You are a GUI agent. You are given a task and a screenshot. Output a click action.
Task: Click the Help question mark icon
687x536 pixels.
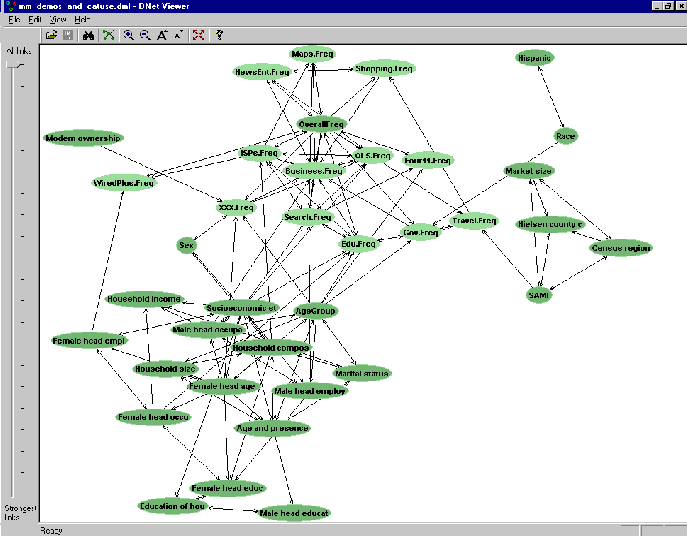(x=219, y=35)
